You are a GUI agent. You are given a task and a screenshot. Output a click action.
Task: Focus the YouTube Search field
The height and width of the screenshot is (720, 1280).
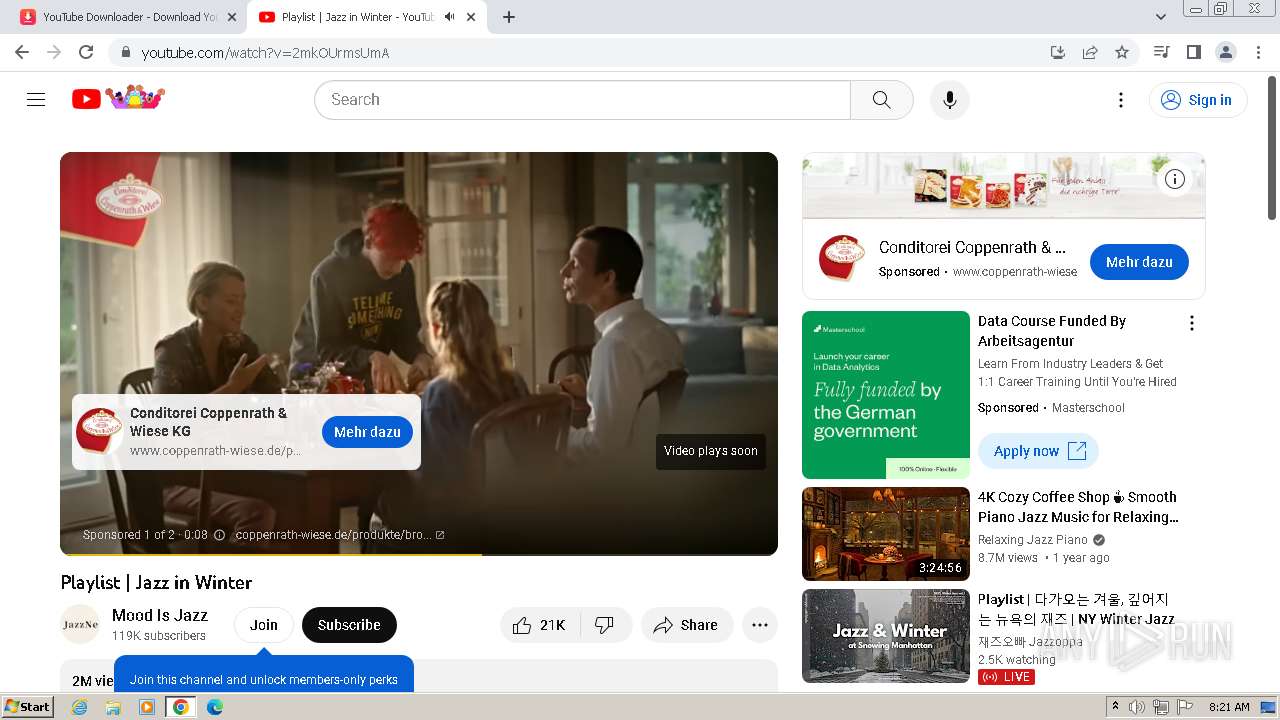(x=582, y=99)
